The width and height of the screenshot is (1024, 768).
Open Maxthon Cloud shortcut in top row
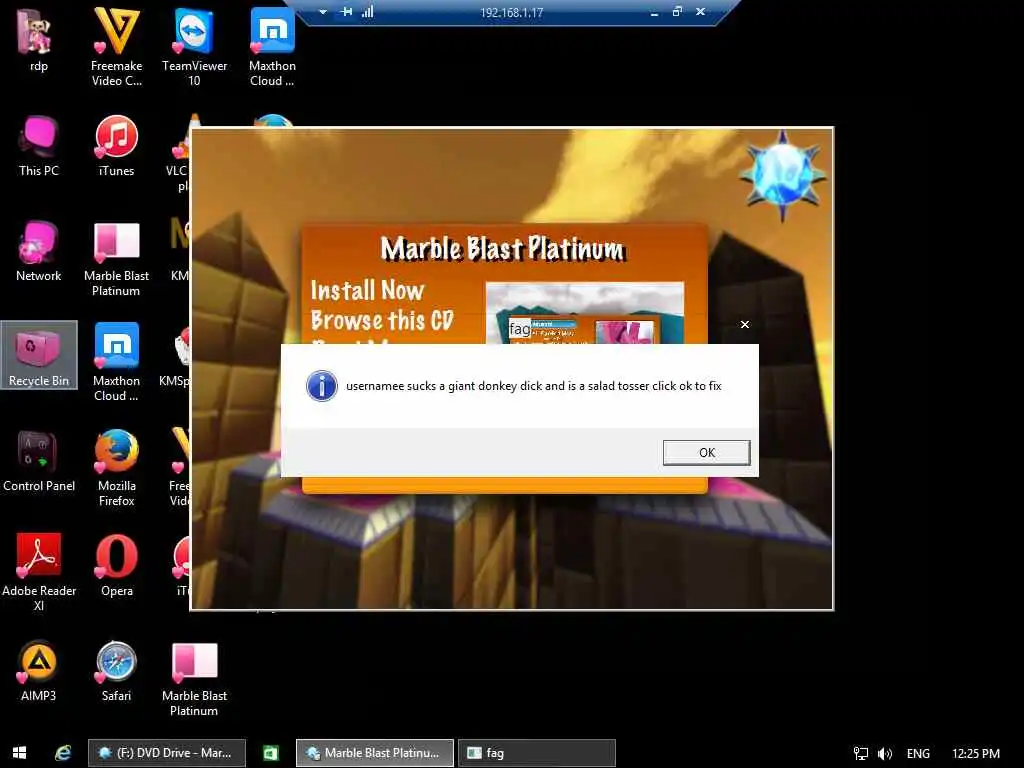tap(272, 47)
